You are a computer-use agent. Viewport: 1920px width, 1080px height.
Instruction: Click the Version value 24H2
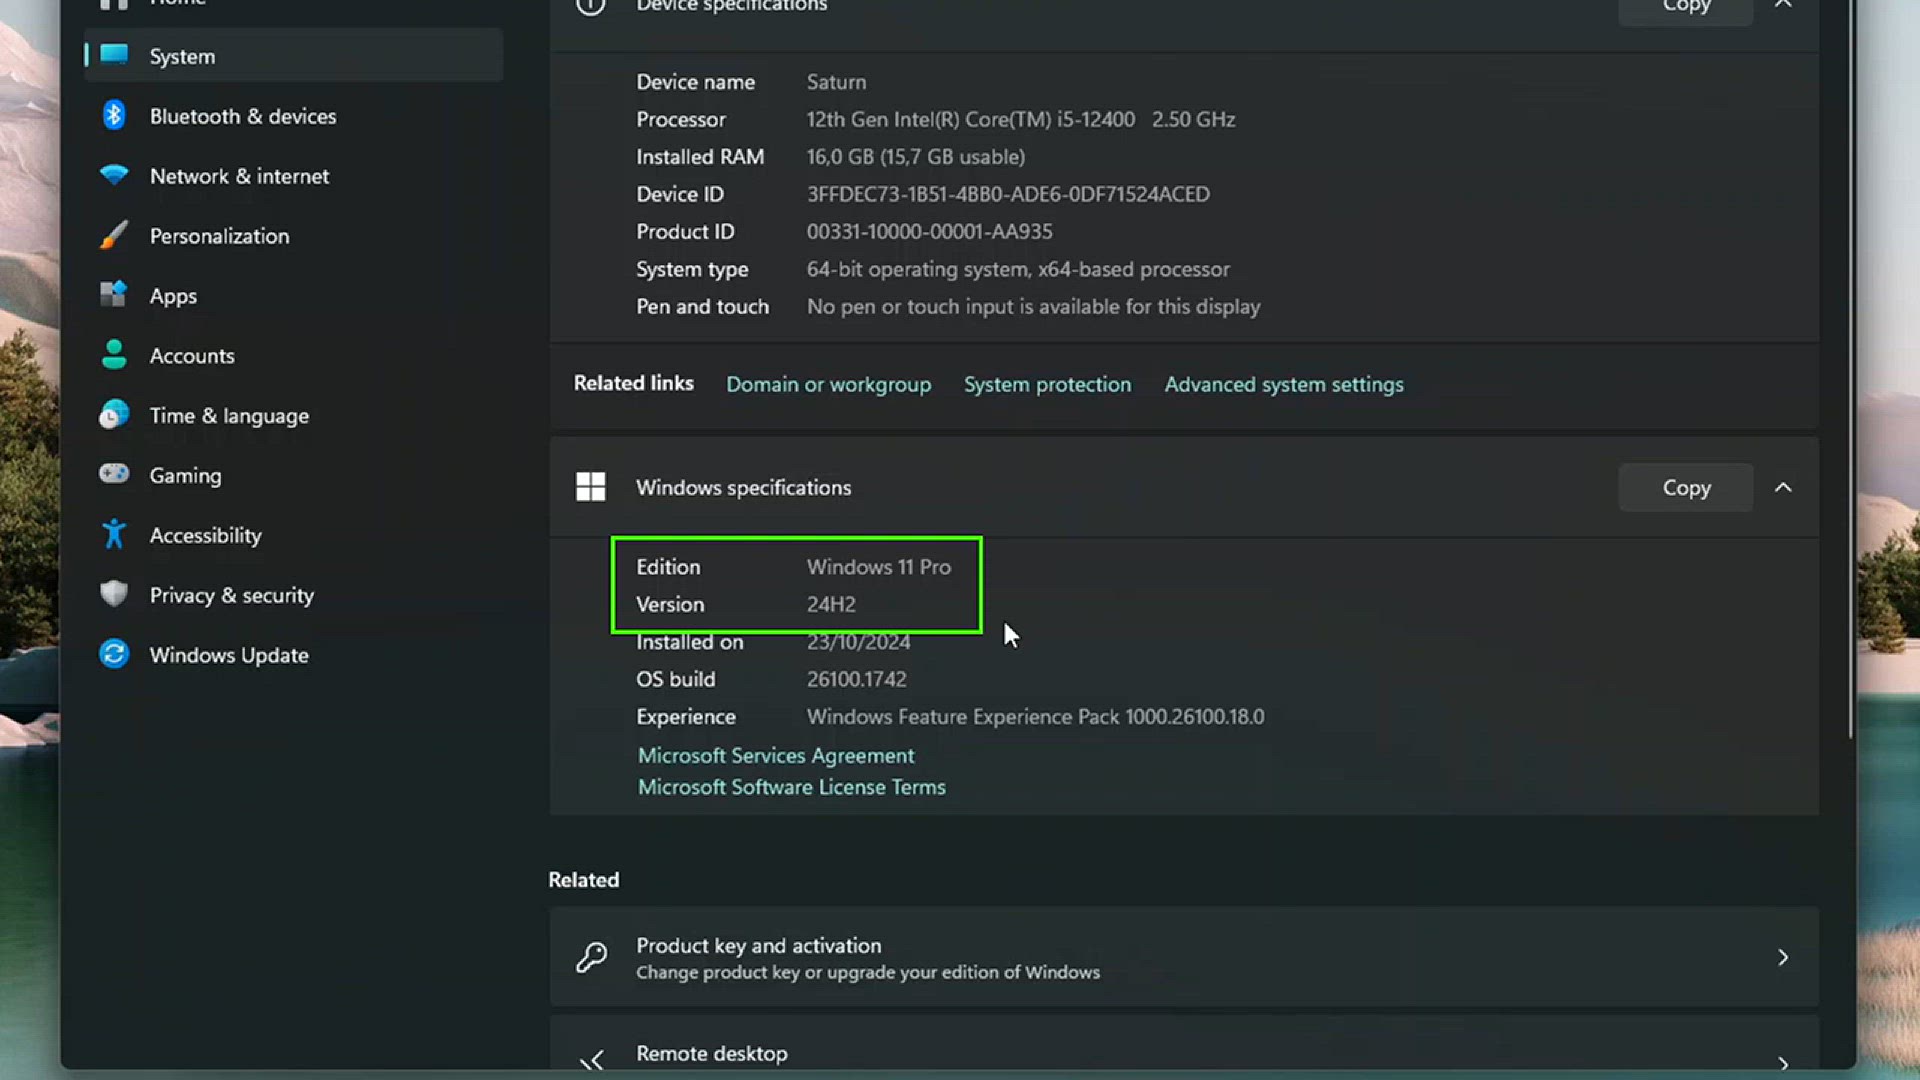pyautogui.click(x=831, y=604)
